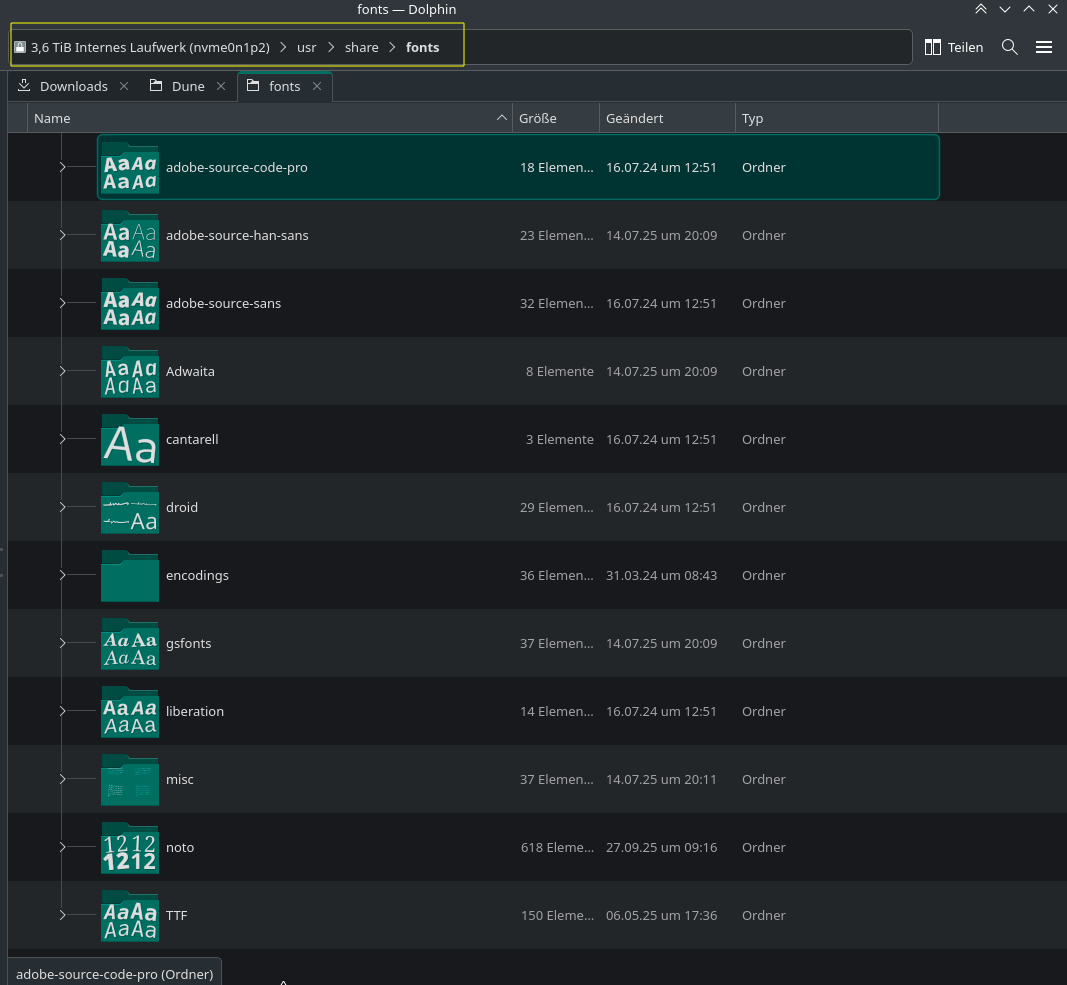1067x985 pixels.
Task: Sort by the Größe column header
Action: [x=555, y=118]
